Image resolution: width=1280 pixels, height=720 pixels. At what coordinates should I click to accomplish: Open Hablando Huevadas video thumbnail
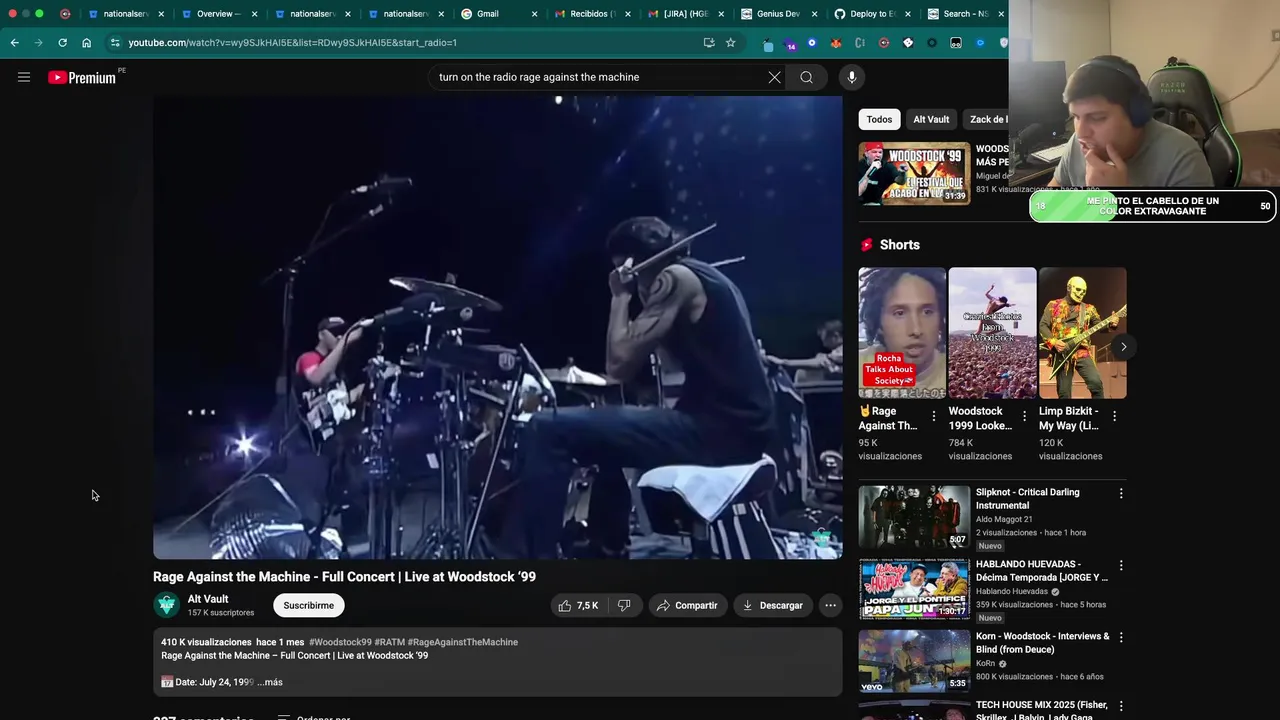tap(914, 589)
